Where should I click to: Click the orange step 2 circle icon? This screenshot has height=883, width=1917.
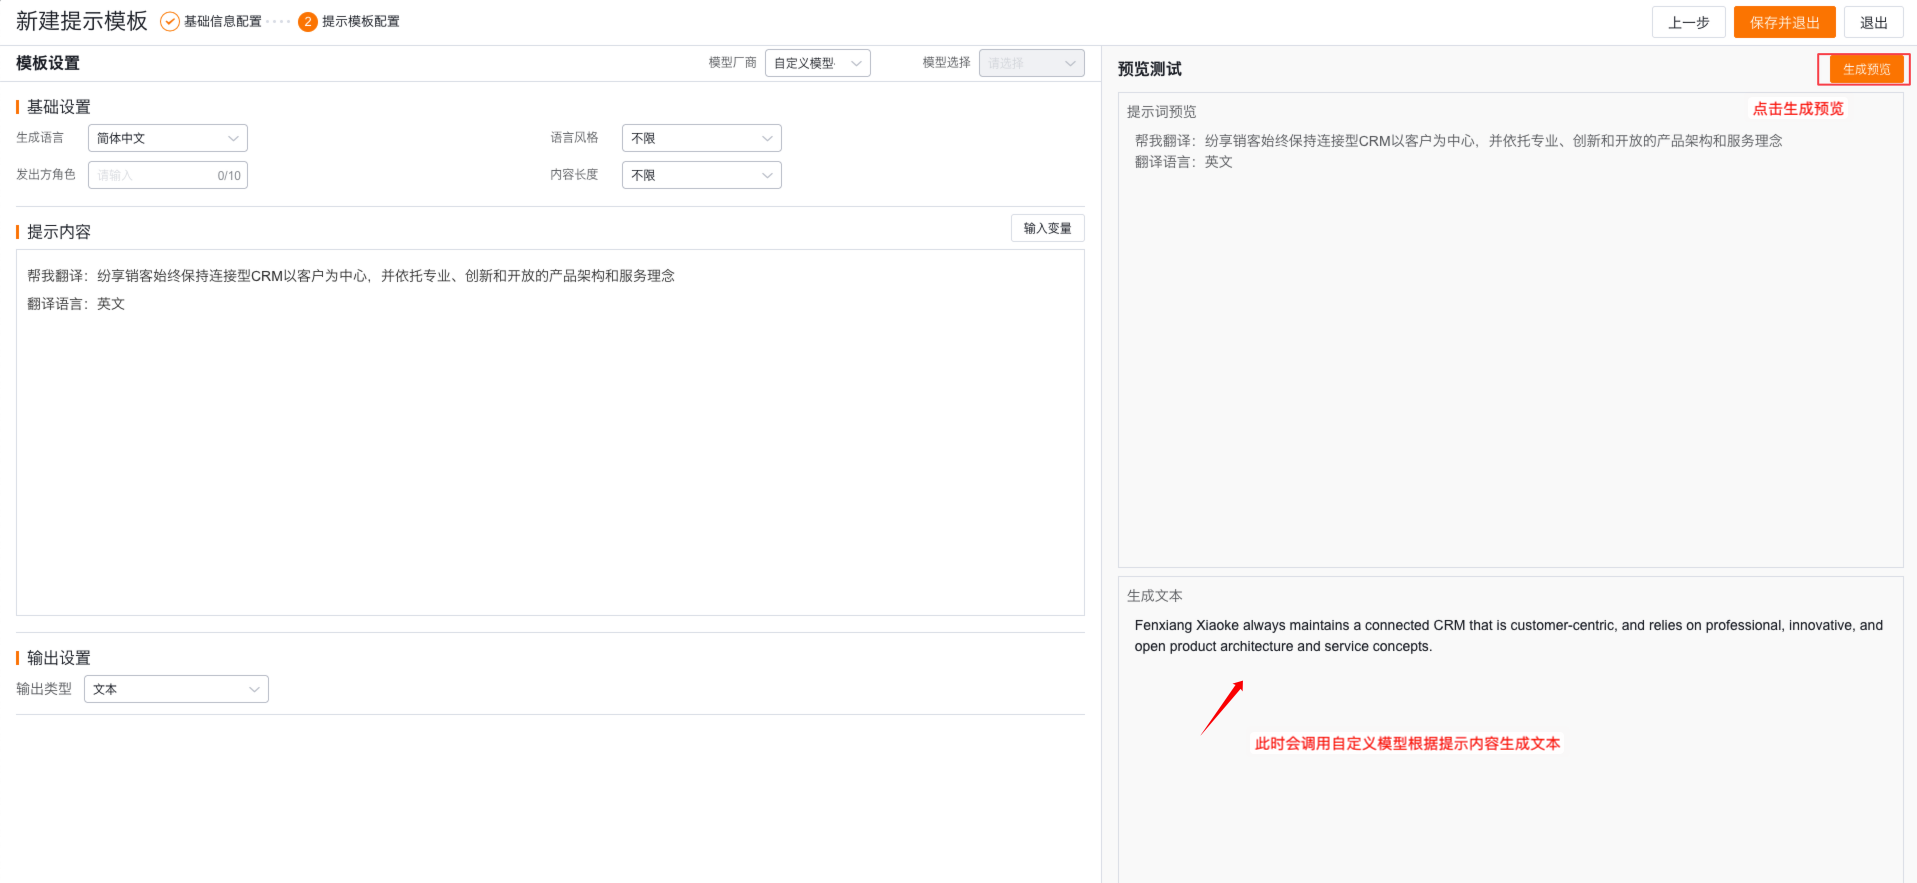pyautogui.click(x=308, y=22)
